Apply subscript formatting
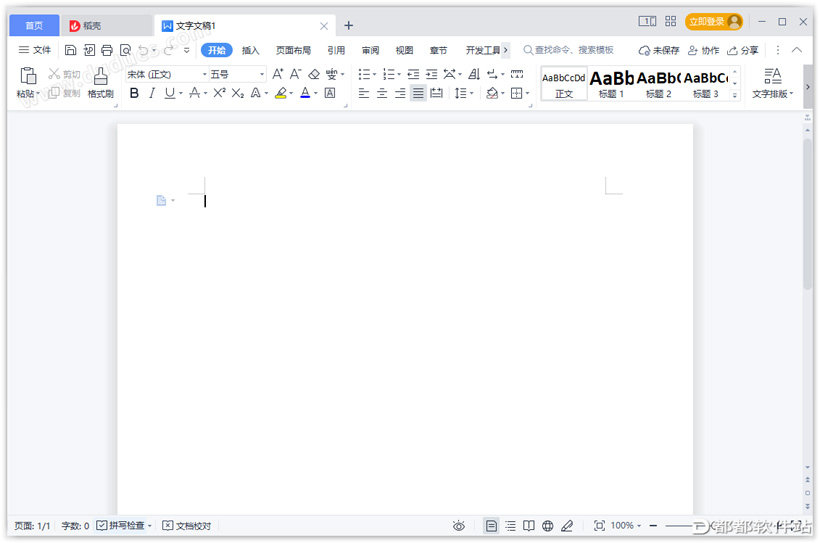This screenshot has width=820, height=543. pos(237,93)
